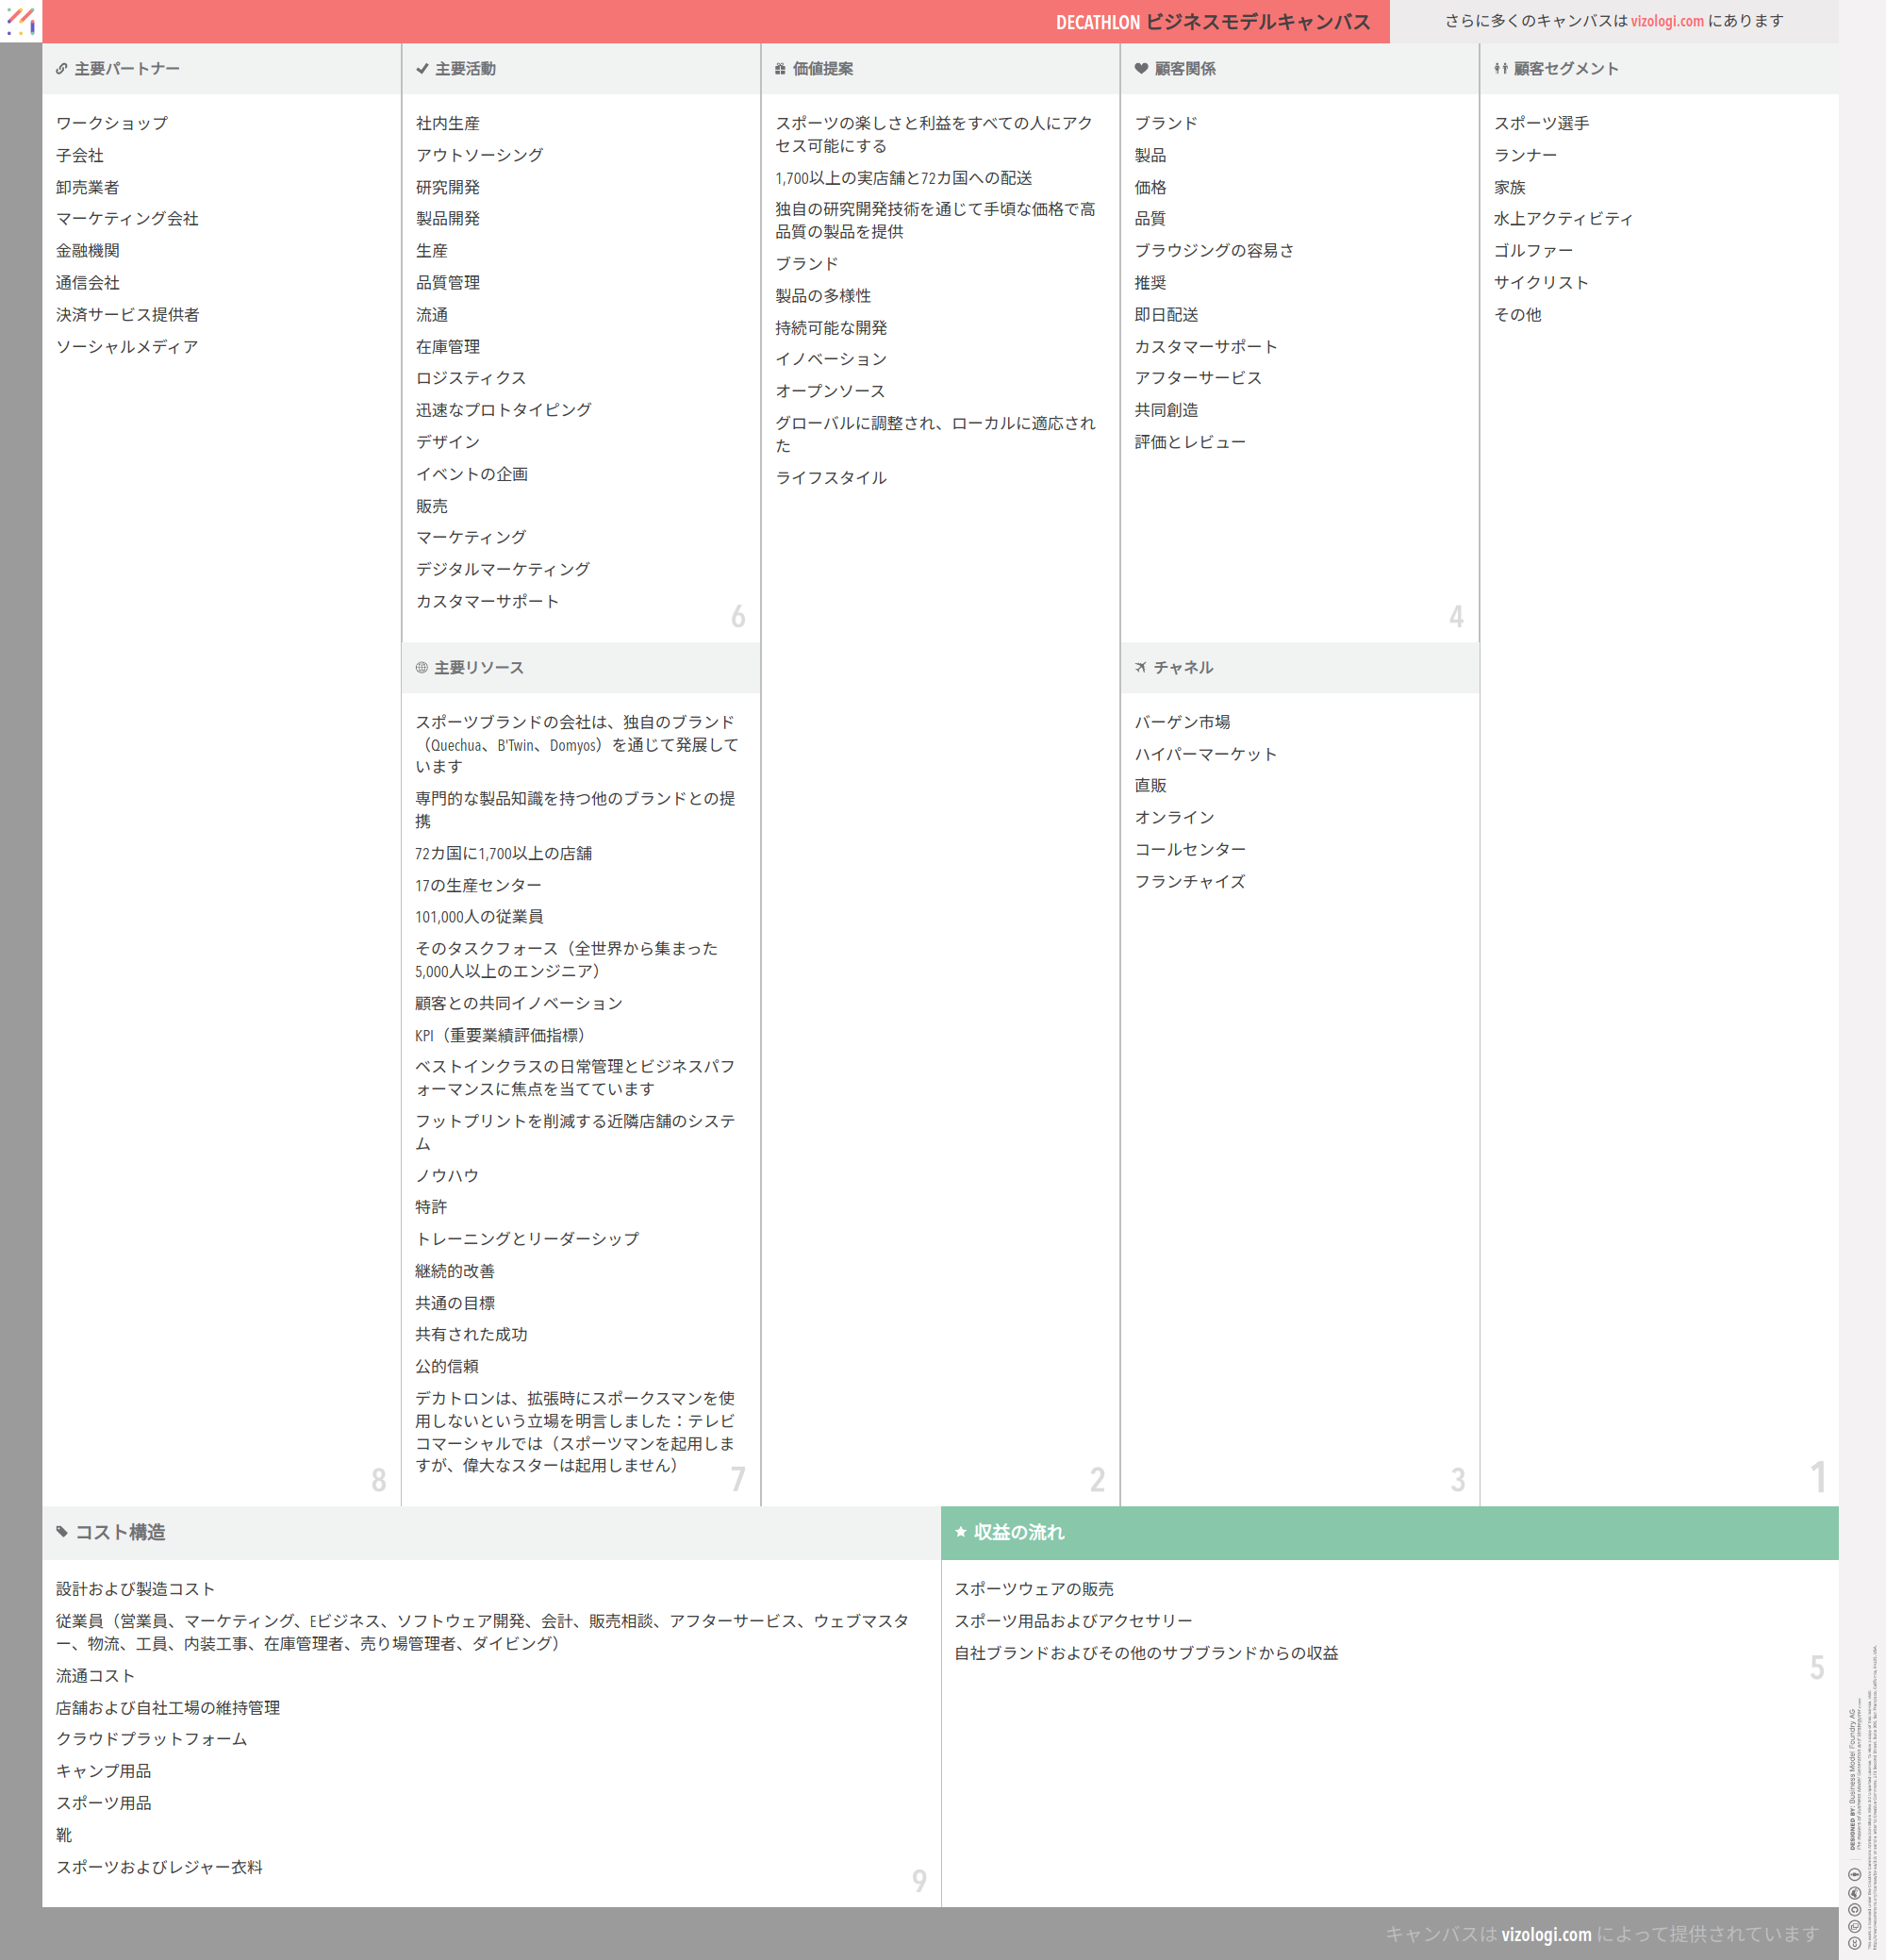Click the globe icon beside 主要リソース
The width and height of the screenshot is (1886, 1960).
[422, 668]
